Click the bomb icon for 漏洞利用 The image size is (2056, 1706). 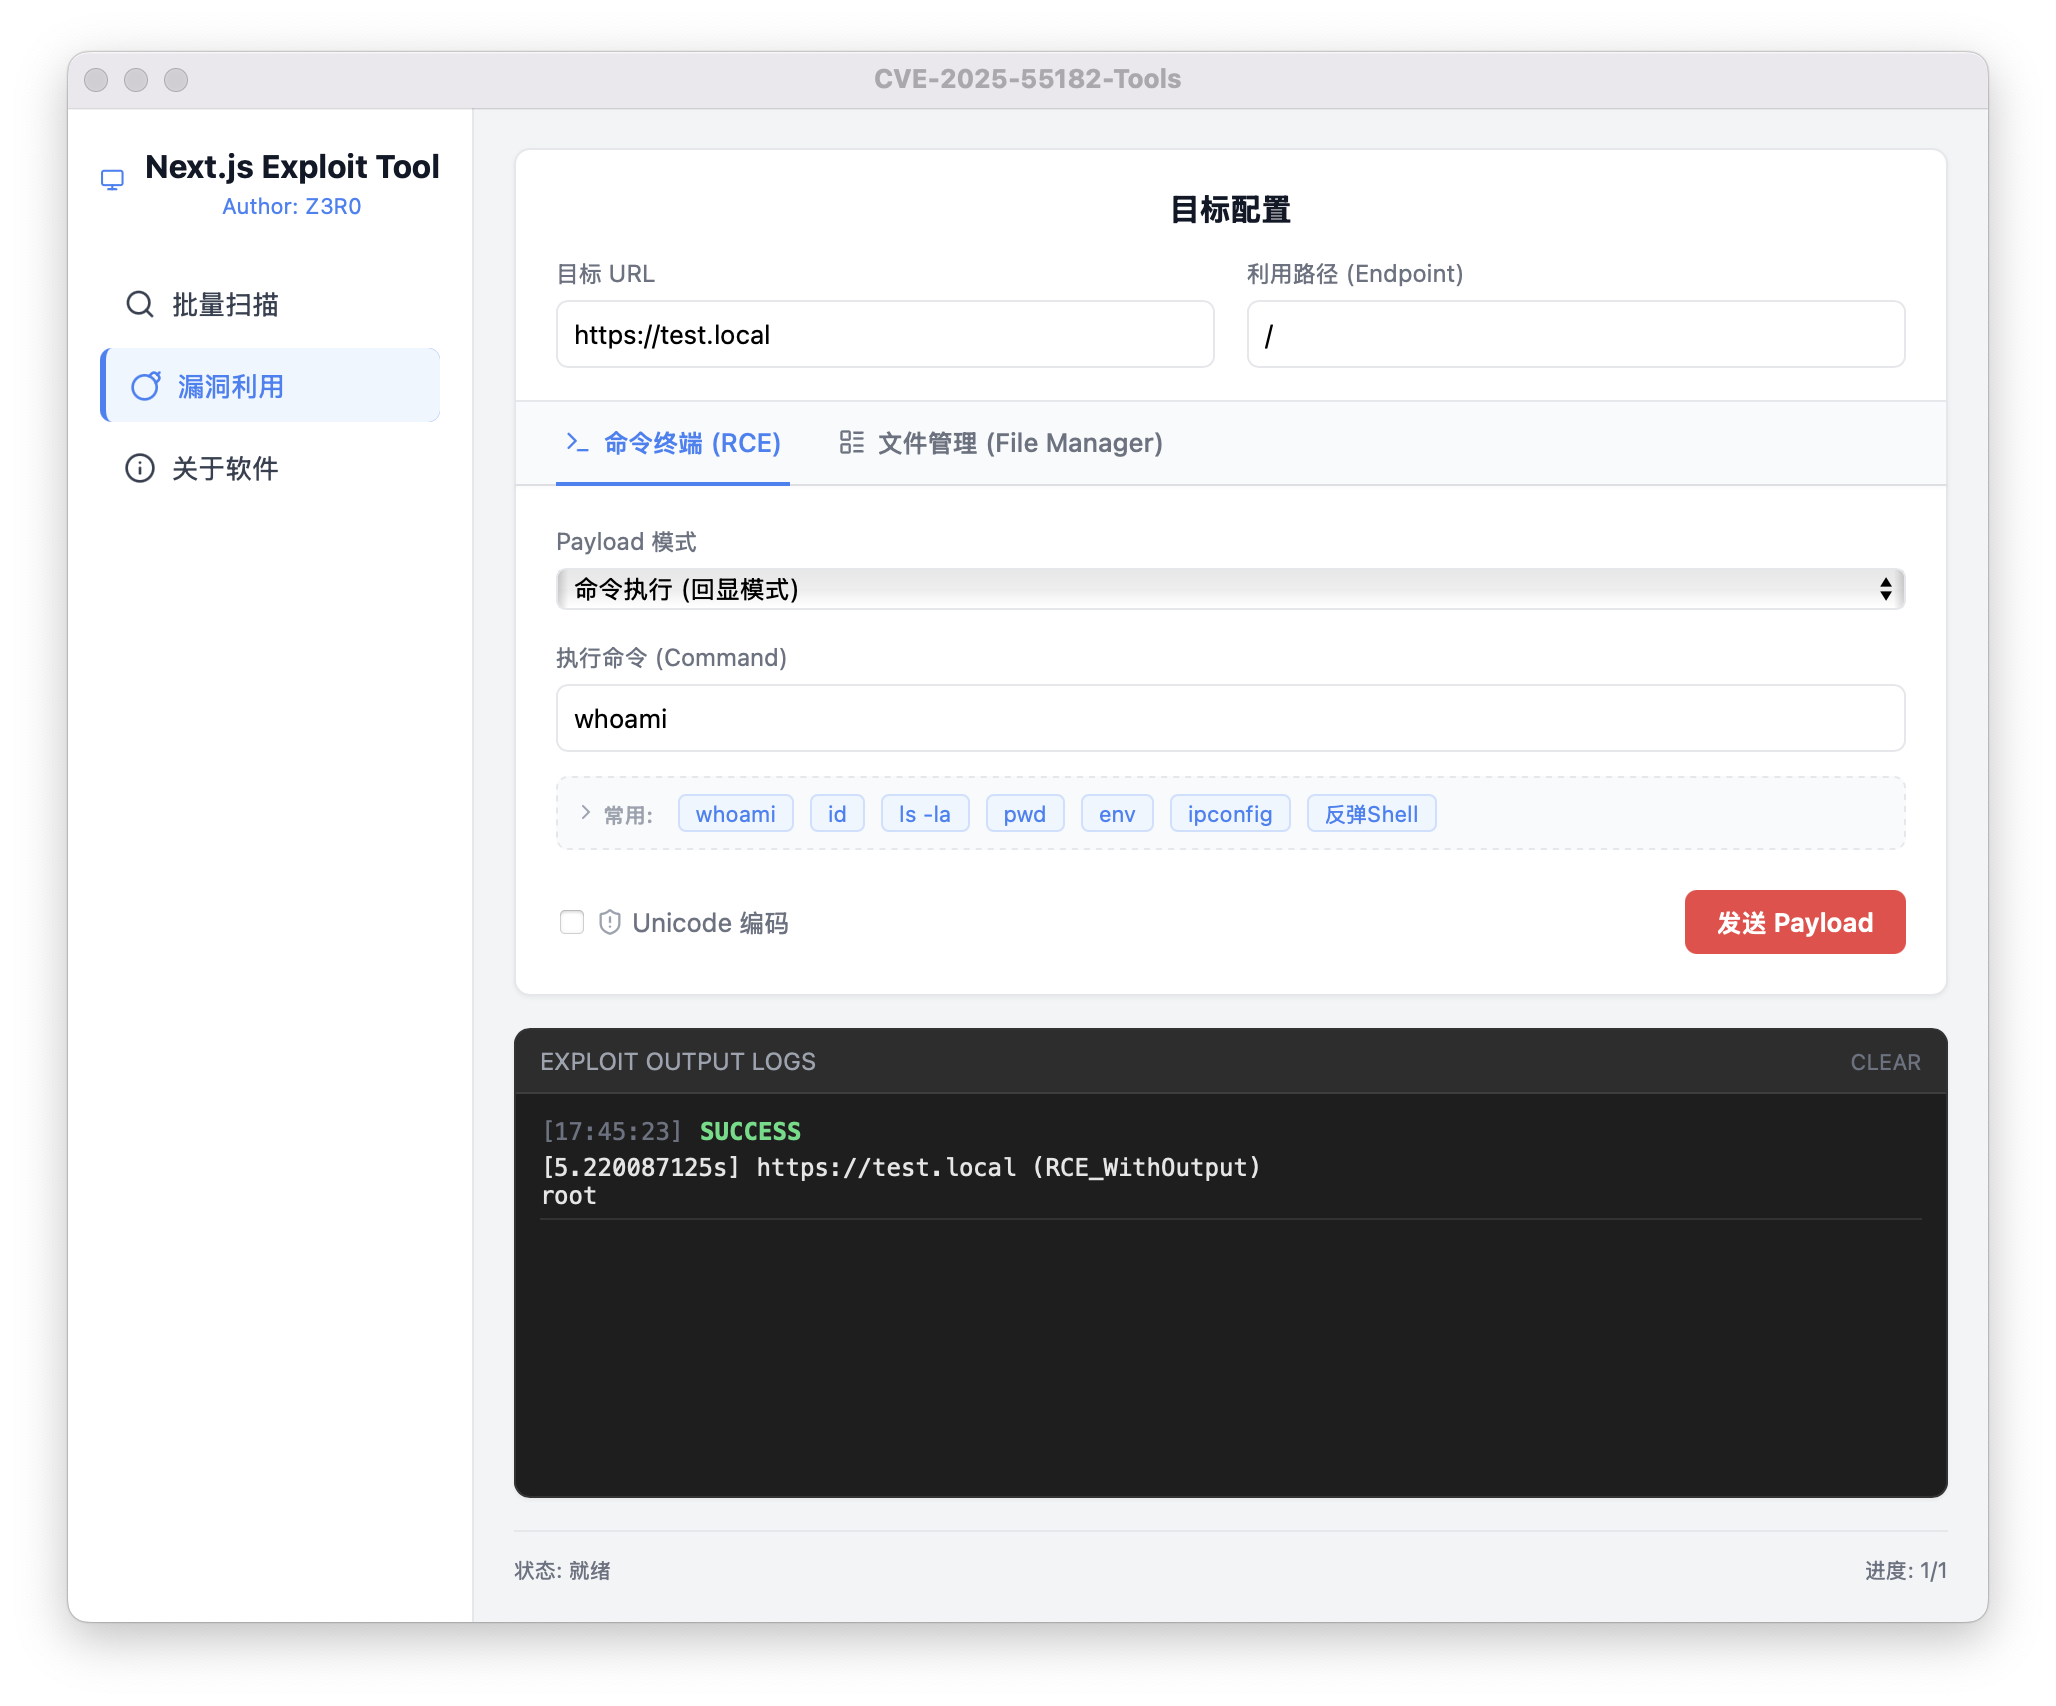pyautogui.click(x=146, y=386)
